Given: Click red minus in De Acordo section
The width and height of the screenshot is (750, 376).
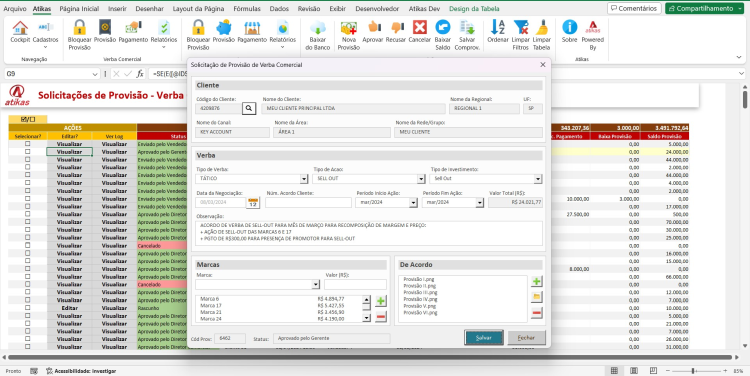Looking at the screenshot, I should click(537, 313).
